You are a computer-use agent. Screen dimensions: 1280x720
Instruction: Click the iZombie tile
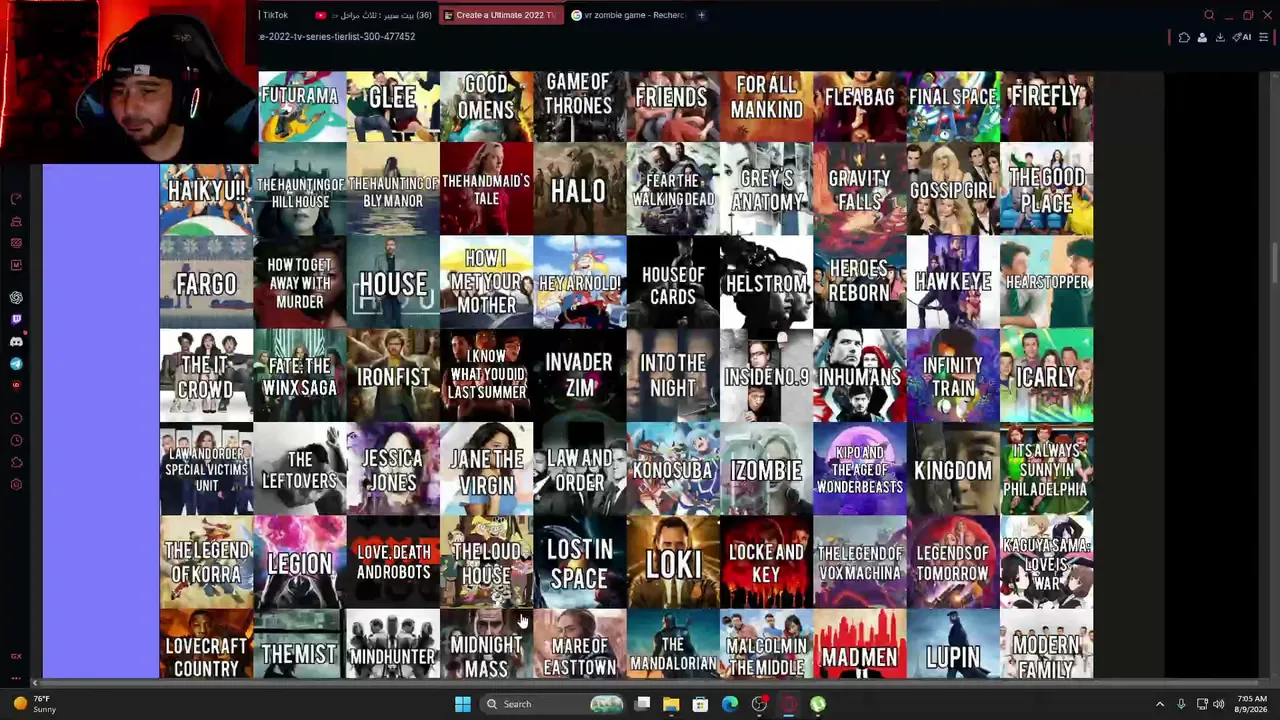pos(766,469)
